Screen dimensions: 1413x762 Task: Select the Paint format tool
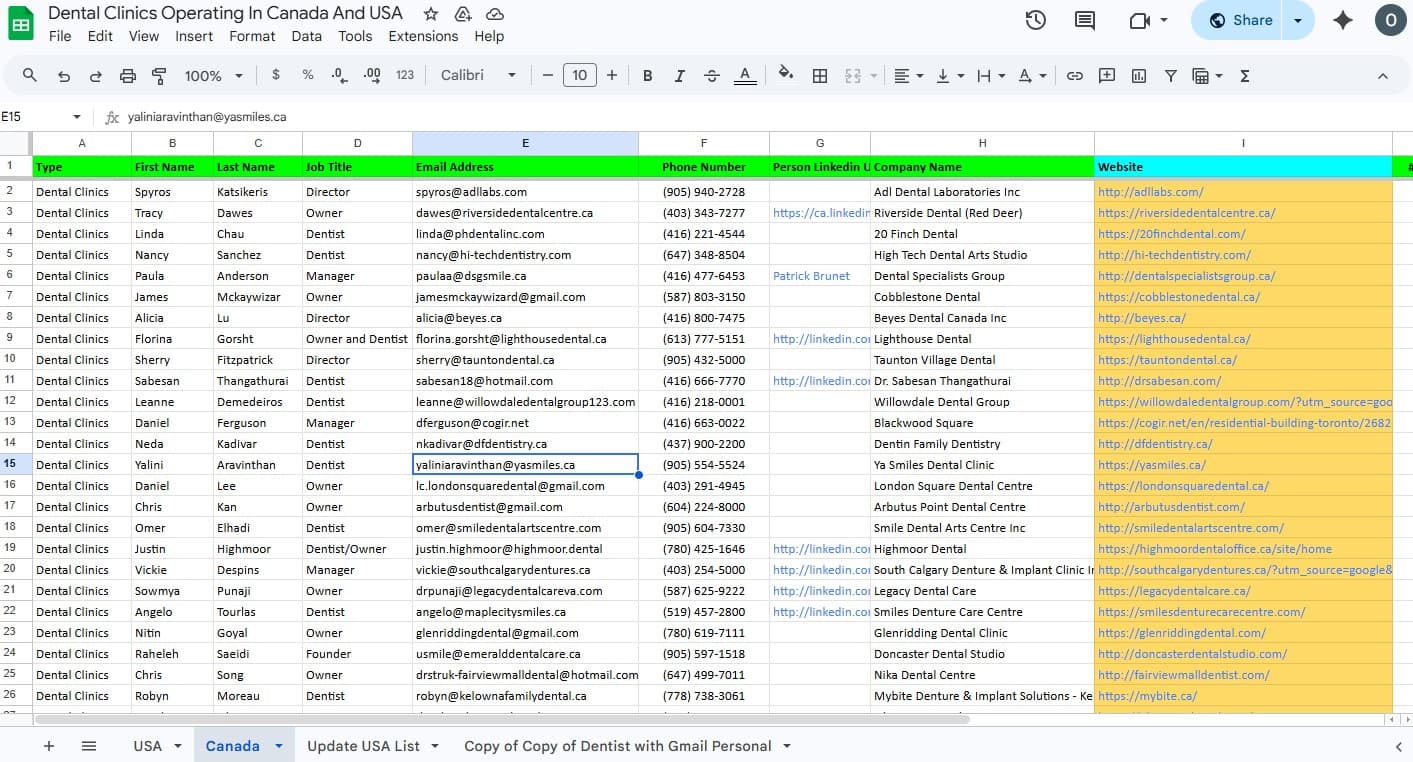(159, 76)
